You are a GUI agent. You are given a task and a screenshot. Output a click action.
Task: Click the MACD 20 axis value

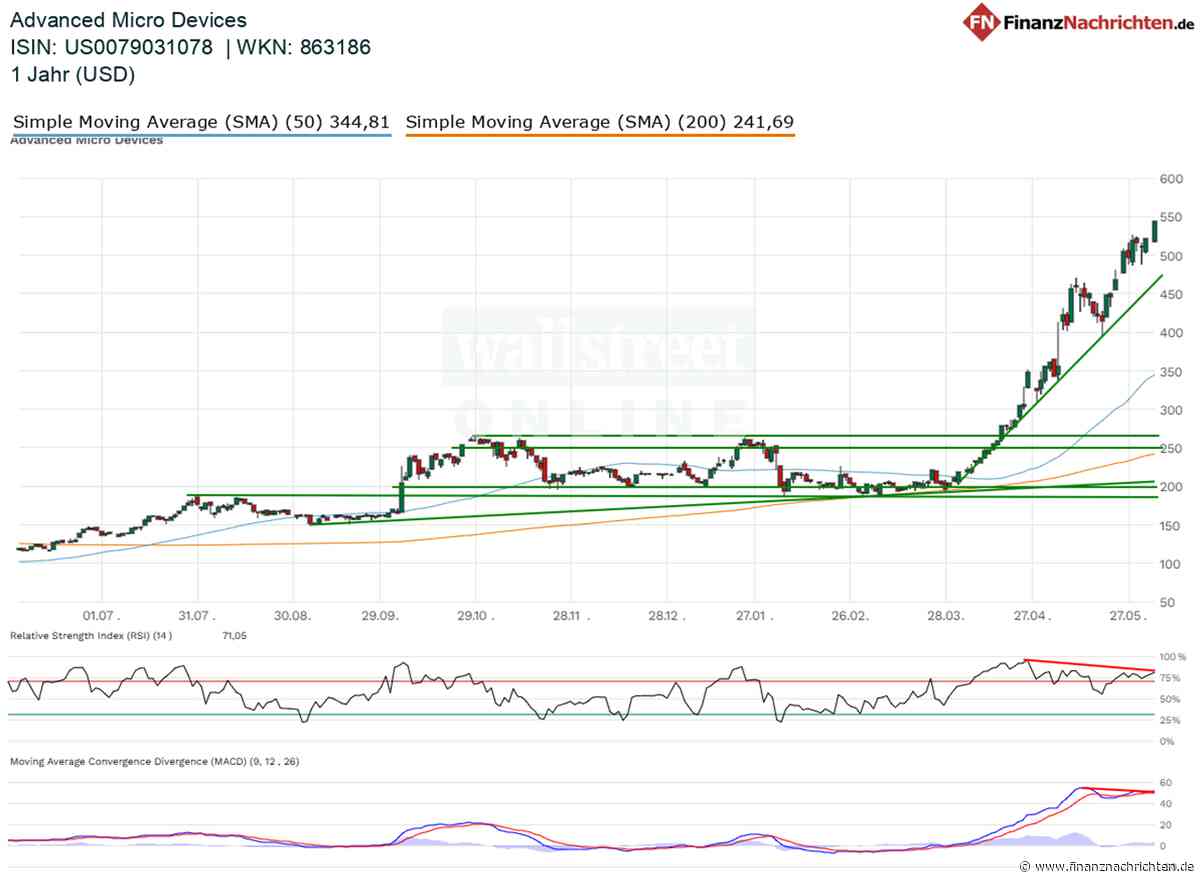tap(1166, 825)
